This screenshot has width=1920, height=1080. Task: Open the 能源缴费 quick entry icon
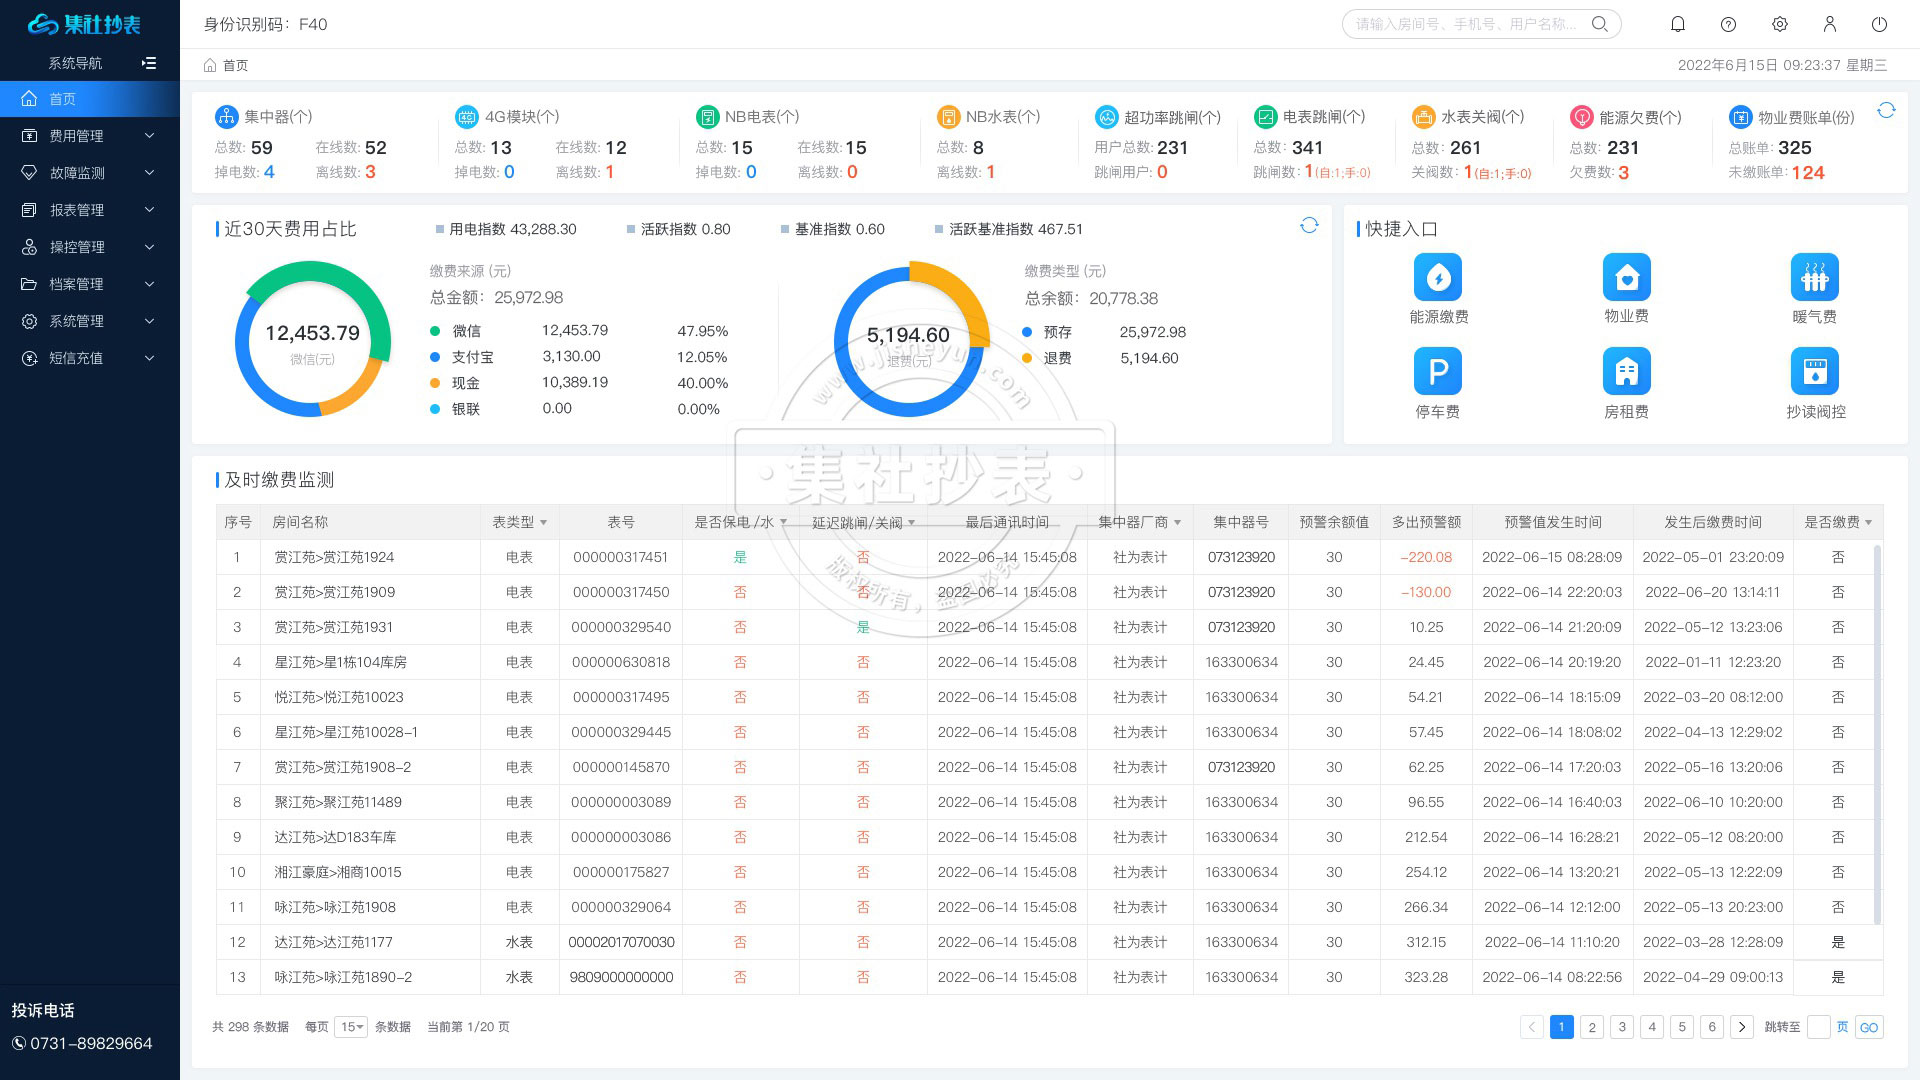coord(1437,278)
